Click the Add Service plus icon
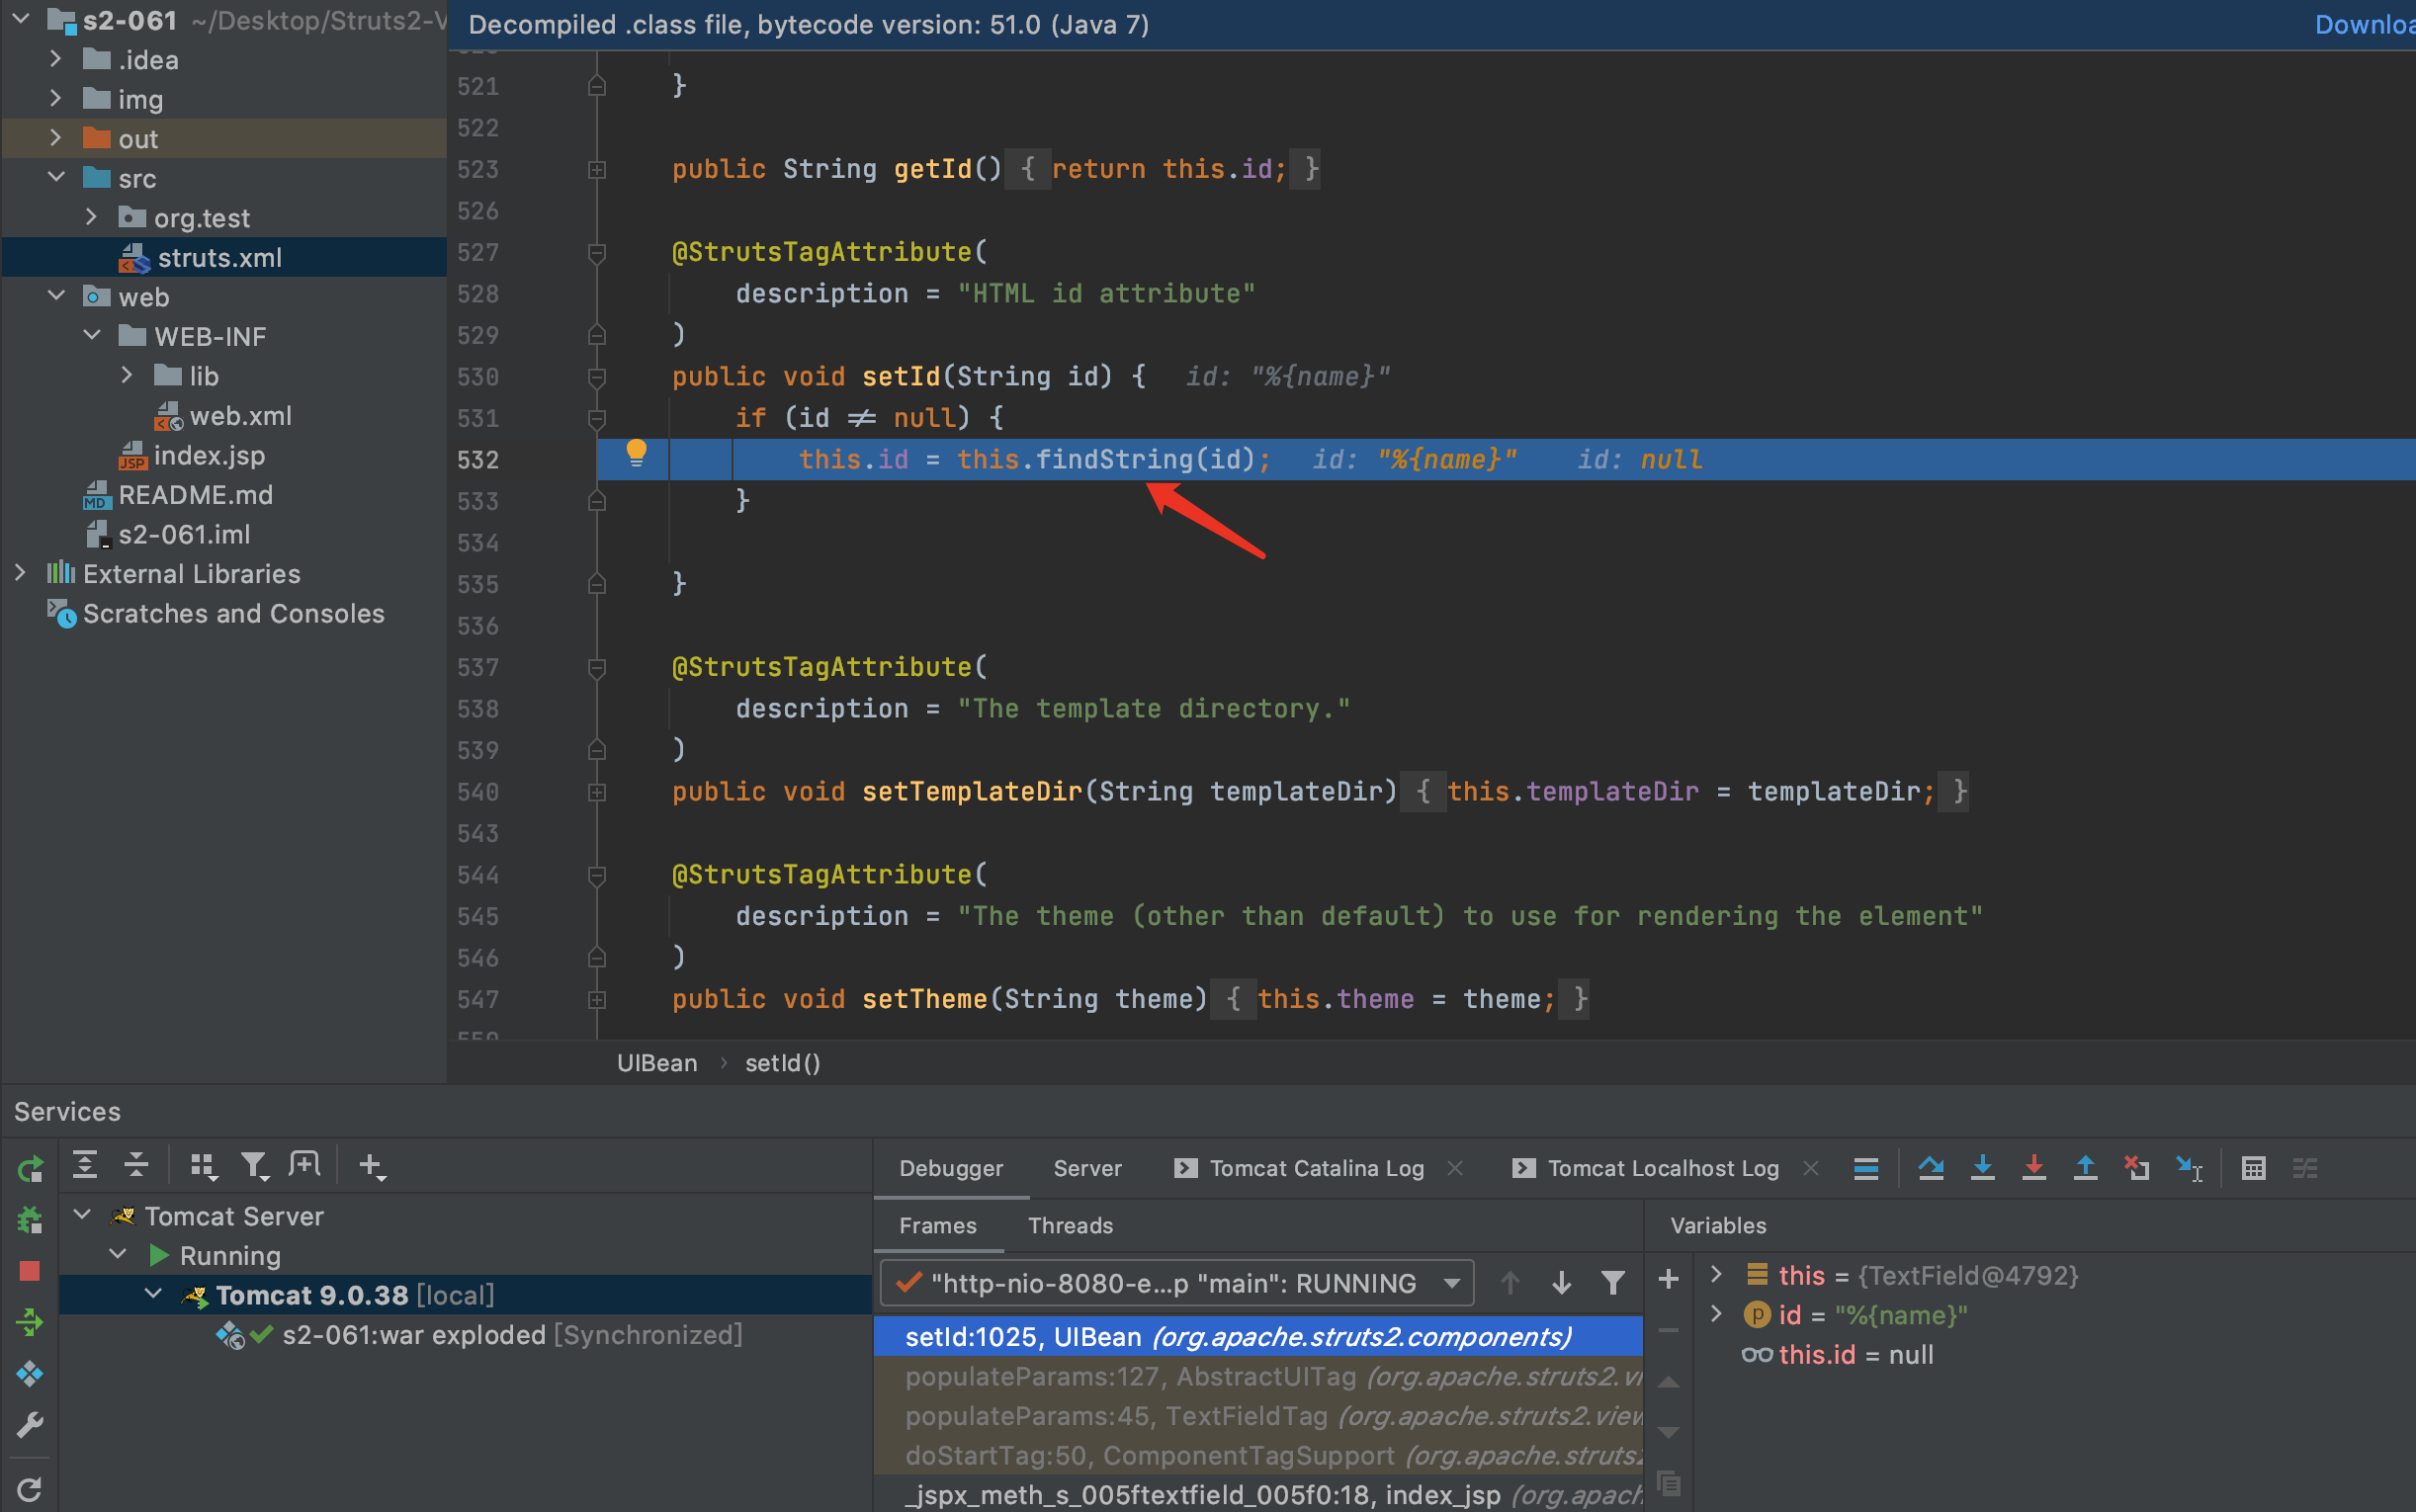The height and width of the screenshot is (1512, 2416). [372, 1165]
